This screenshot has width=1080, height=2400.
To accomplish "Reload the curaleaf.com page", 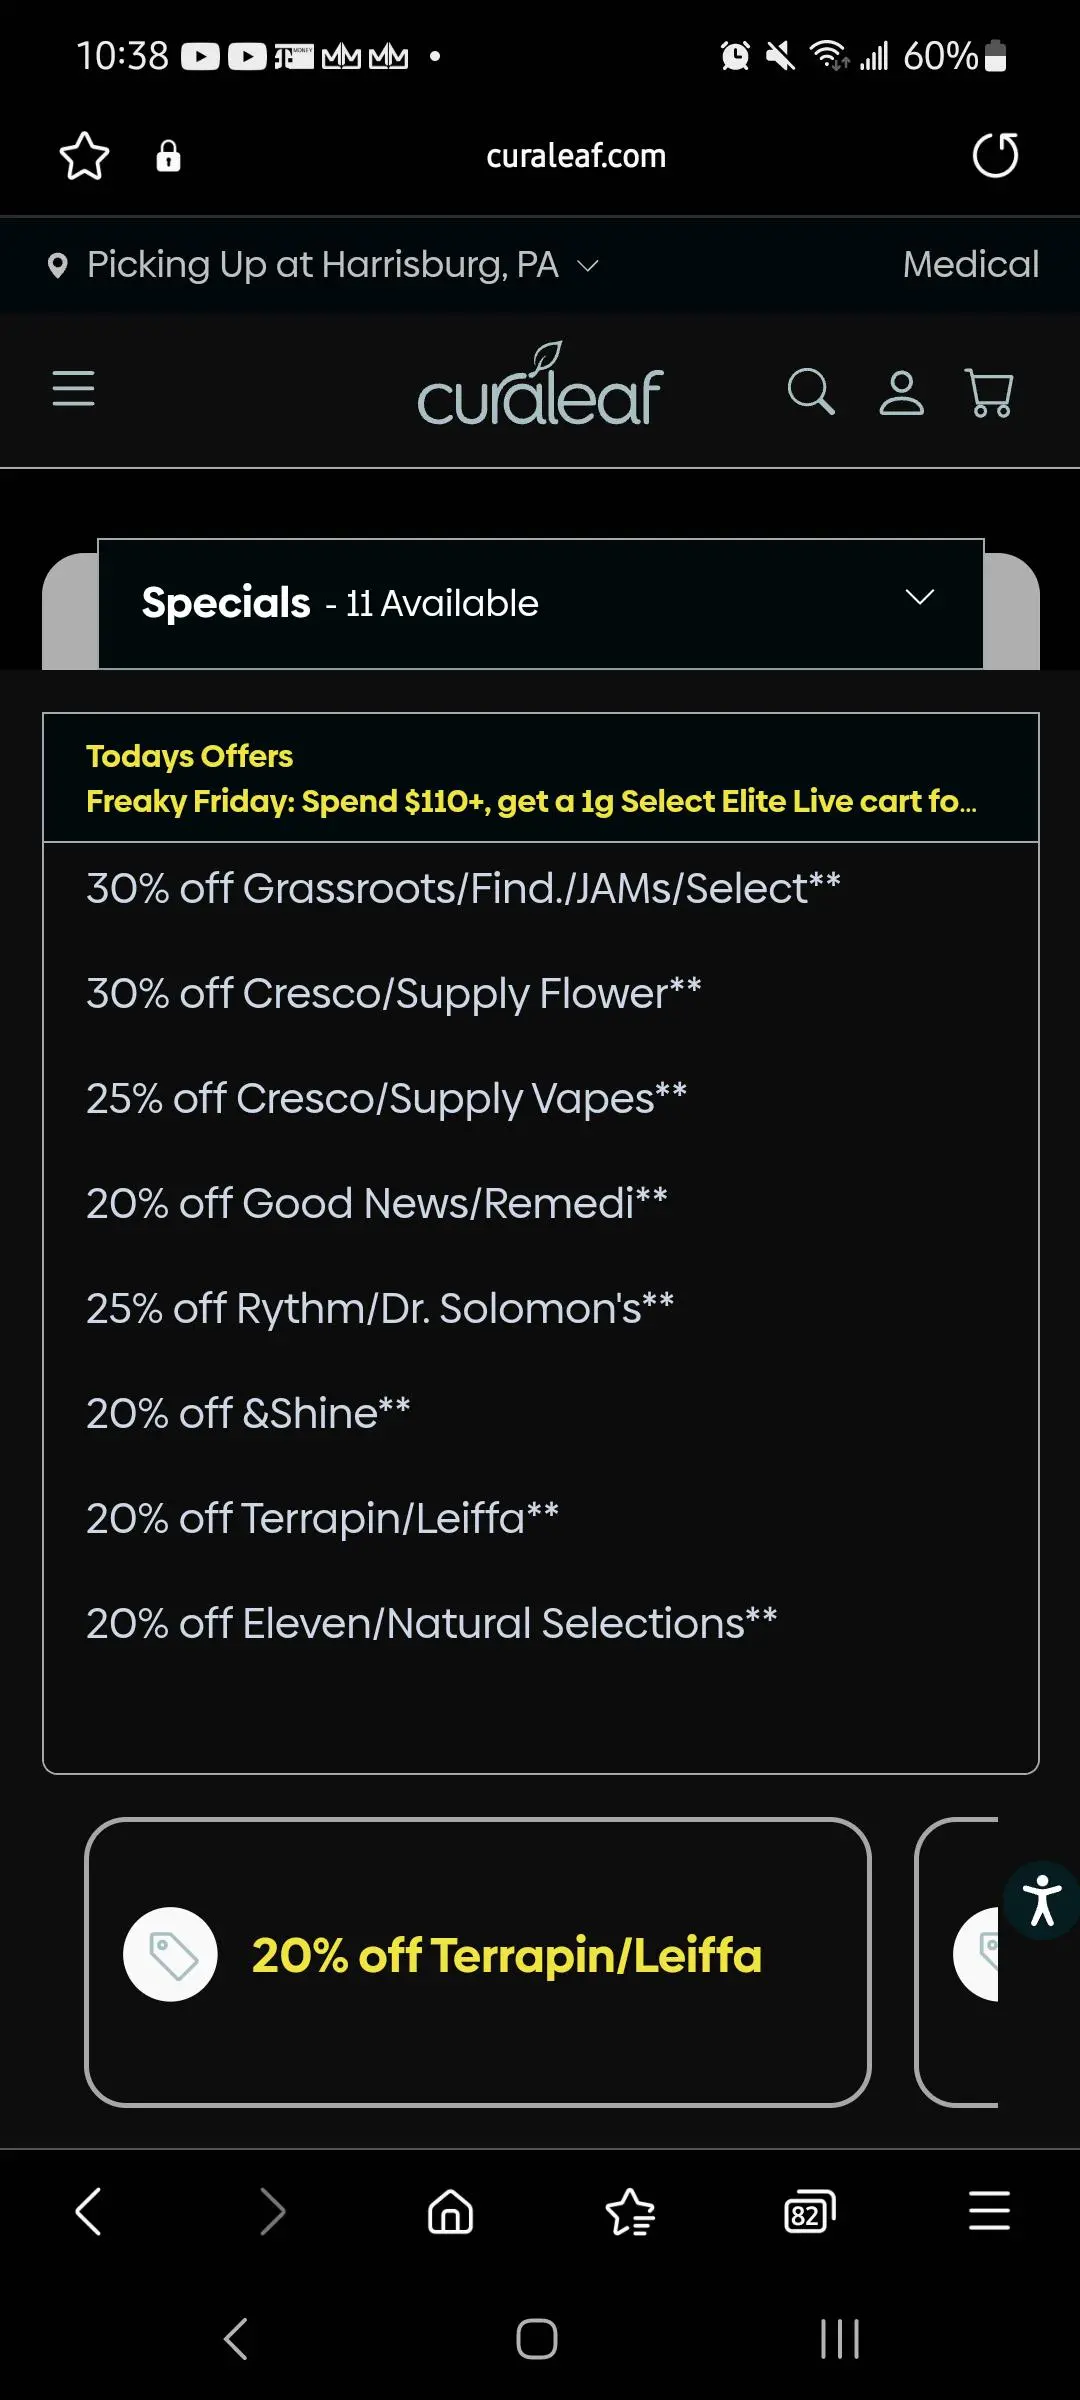I will [x=995, y=156].
